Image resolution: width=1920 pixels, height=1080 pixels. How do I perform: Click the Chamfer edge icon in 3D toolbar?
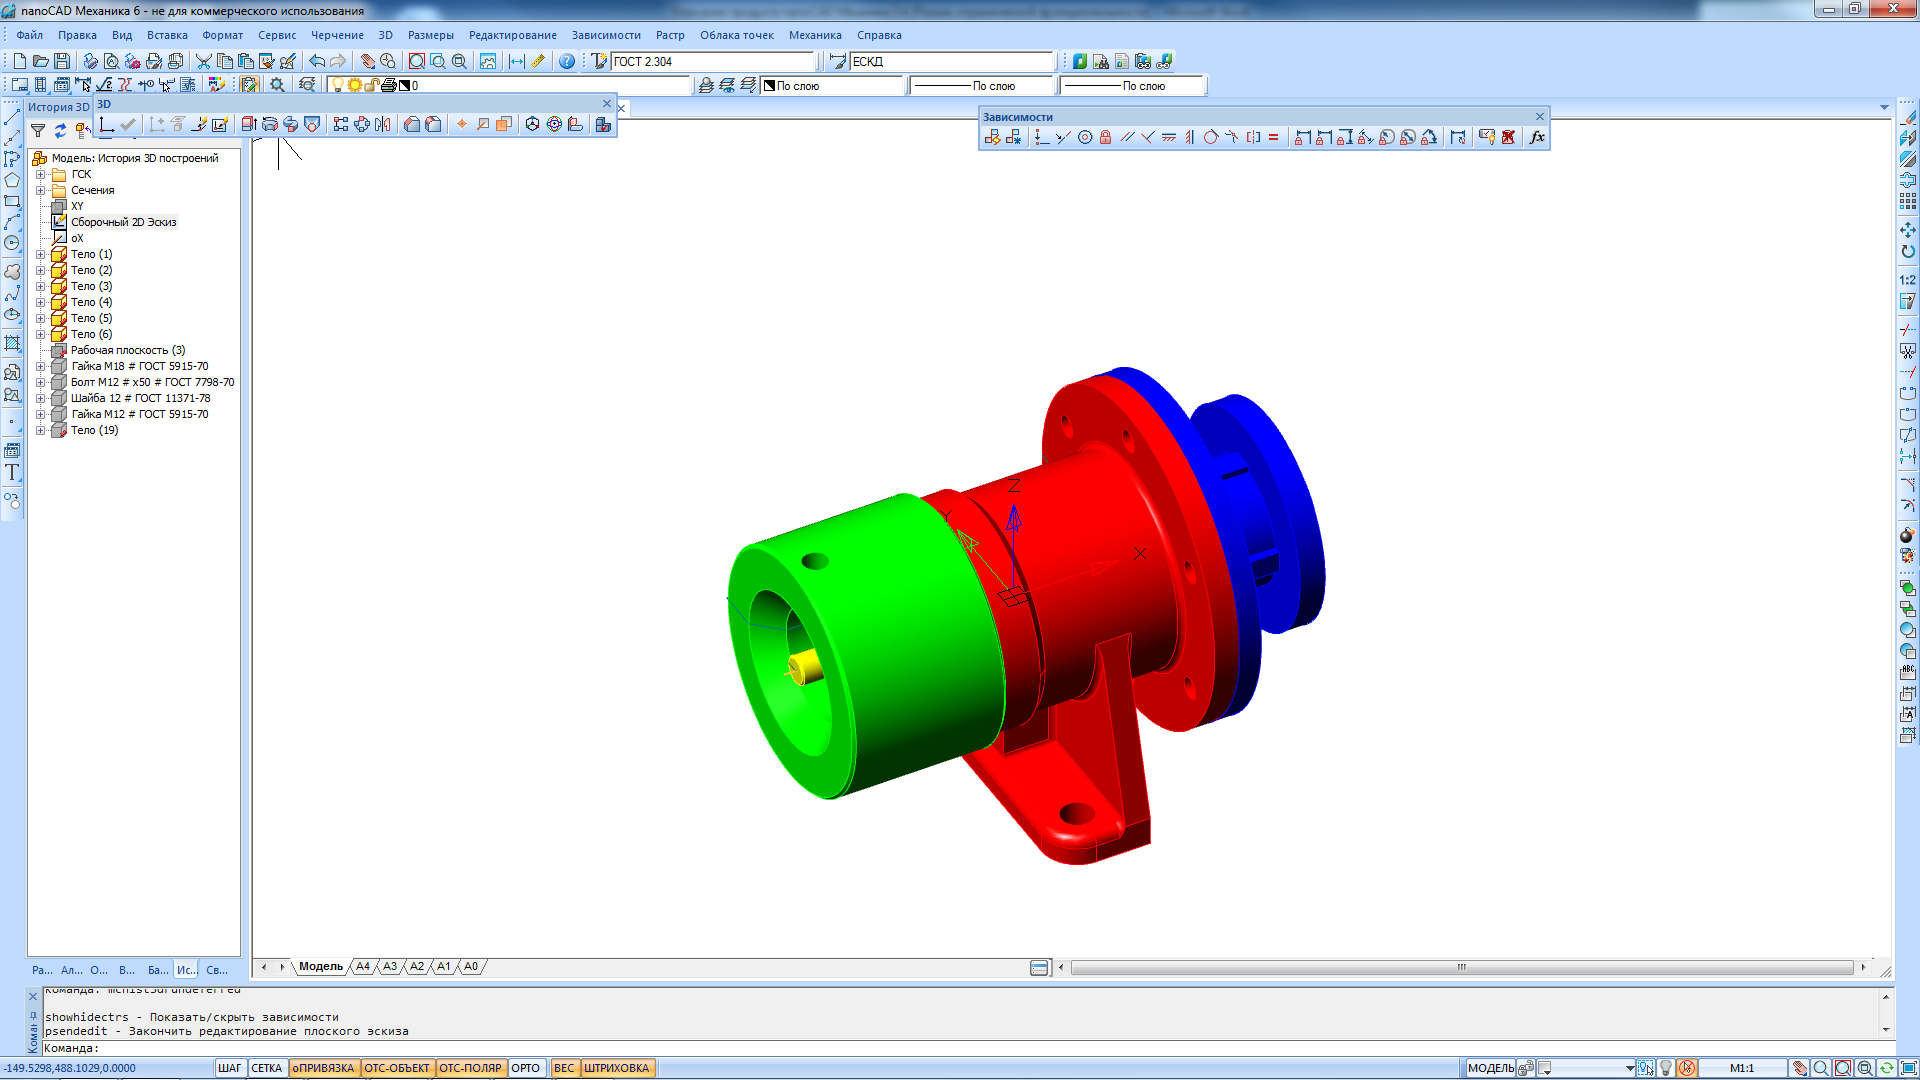coord(412,124)
